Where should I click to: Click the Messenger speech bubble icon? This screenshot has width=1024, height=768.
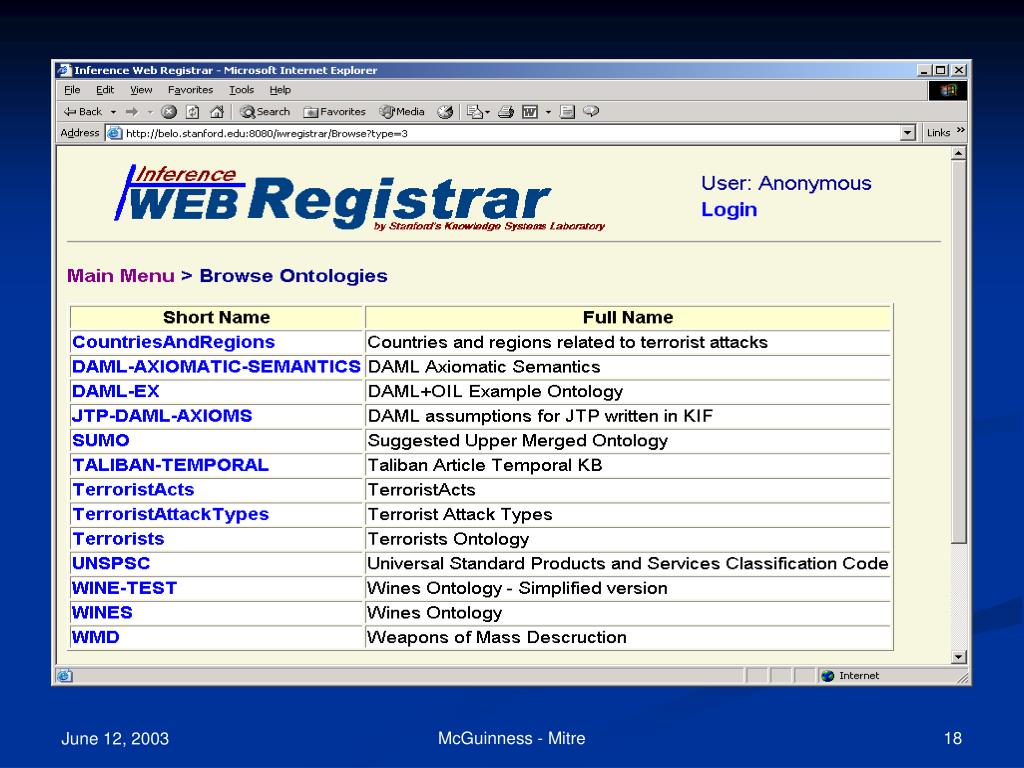coord(591,112)
